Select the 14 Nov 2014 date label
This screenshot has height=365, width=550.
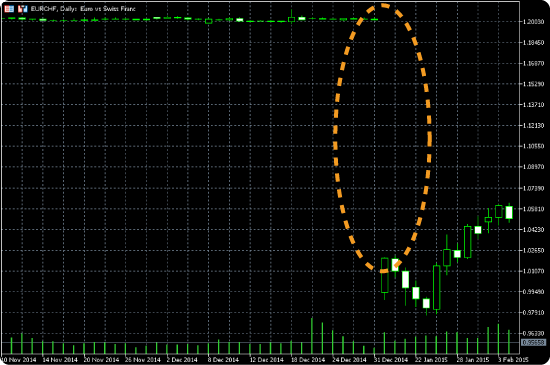60,360
